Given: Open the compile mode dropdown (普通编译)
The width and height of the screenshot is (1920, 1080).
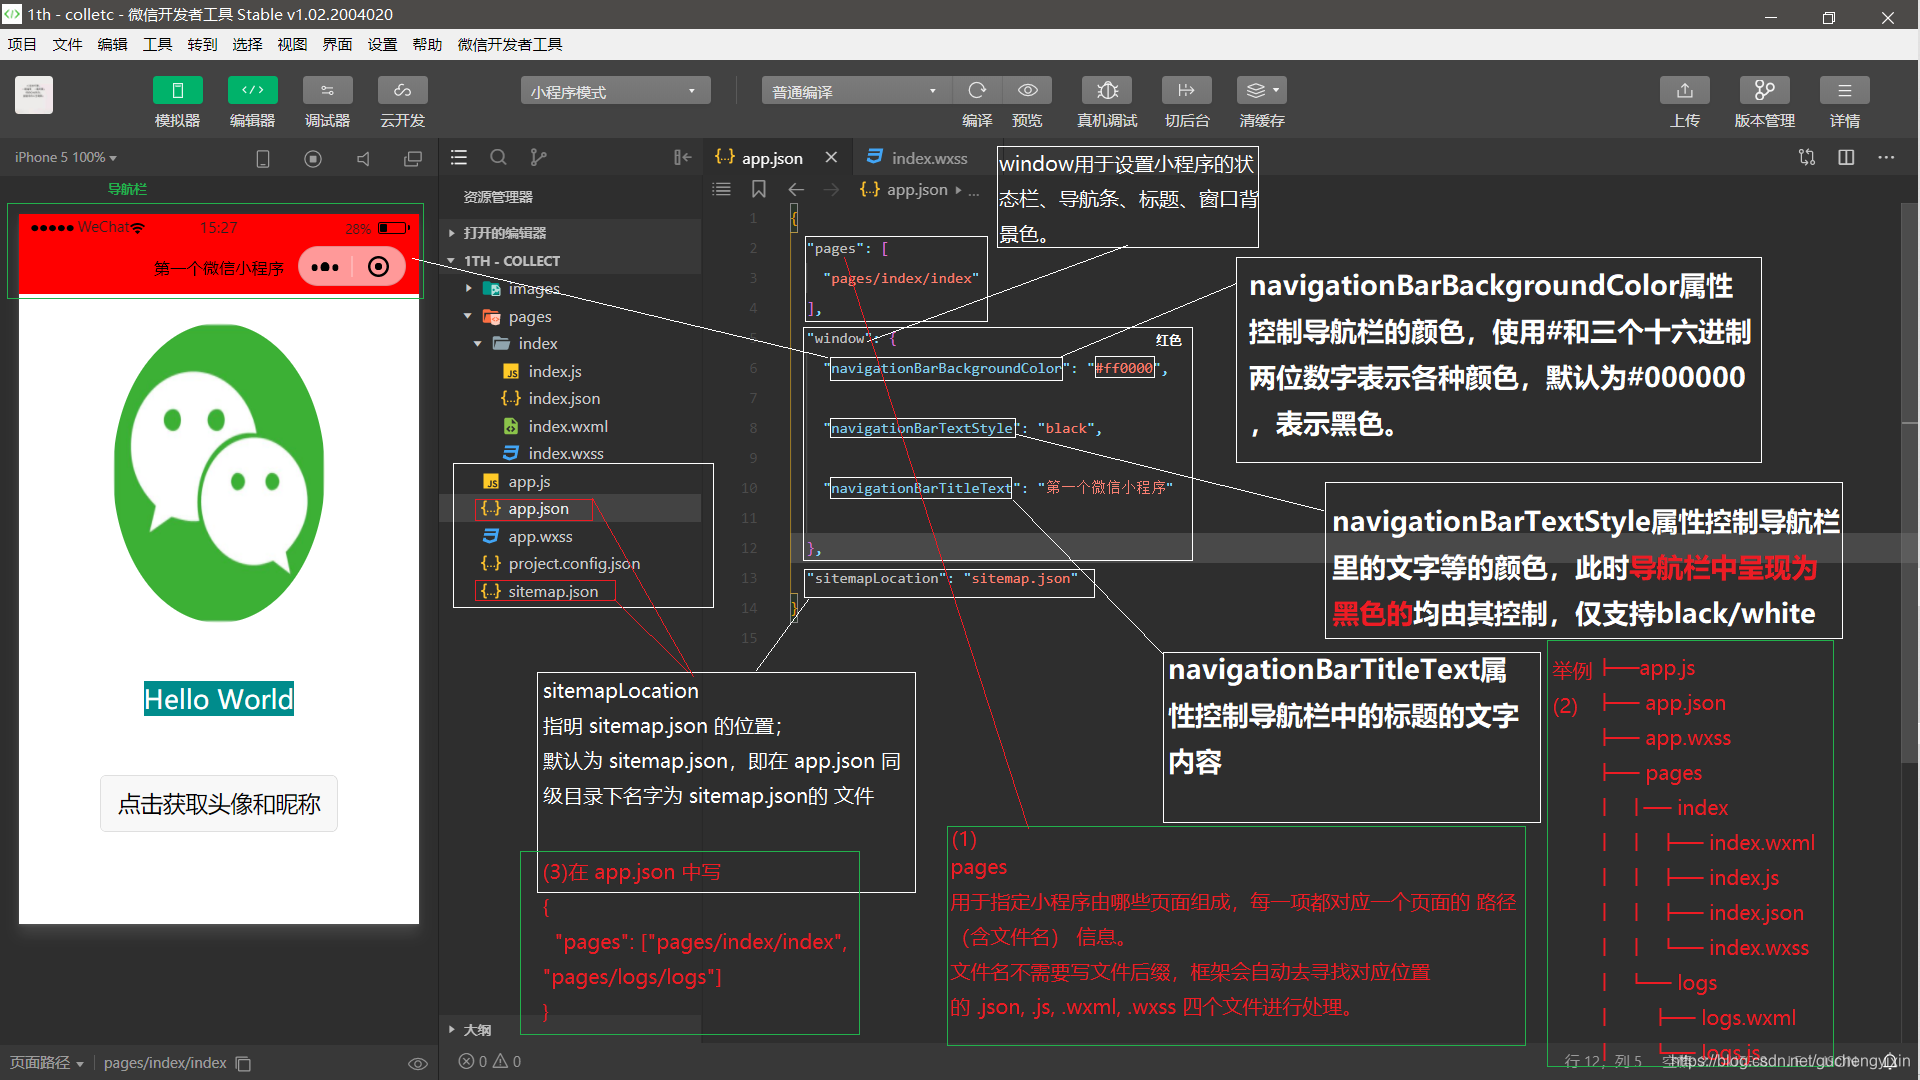Looking at the screenshot, I should pyautogui.click(x=856, y=92).
